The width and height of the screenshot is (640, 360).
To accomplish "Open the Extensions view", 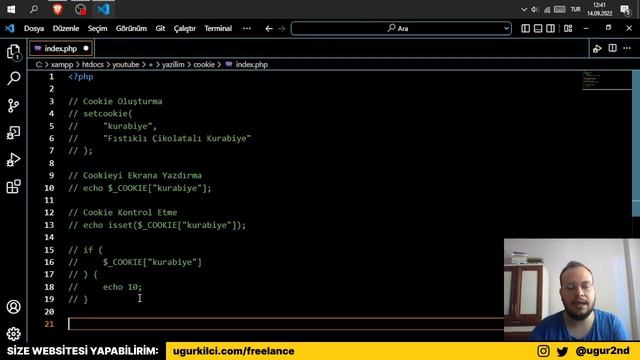I will [13, 187].
